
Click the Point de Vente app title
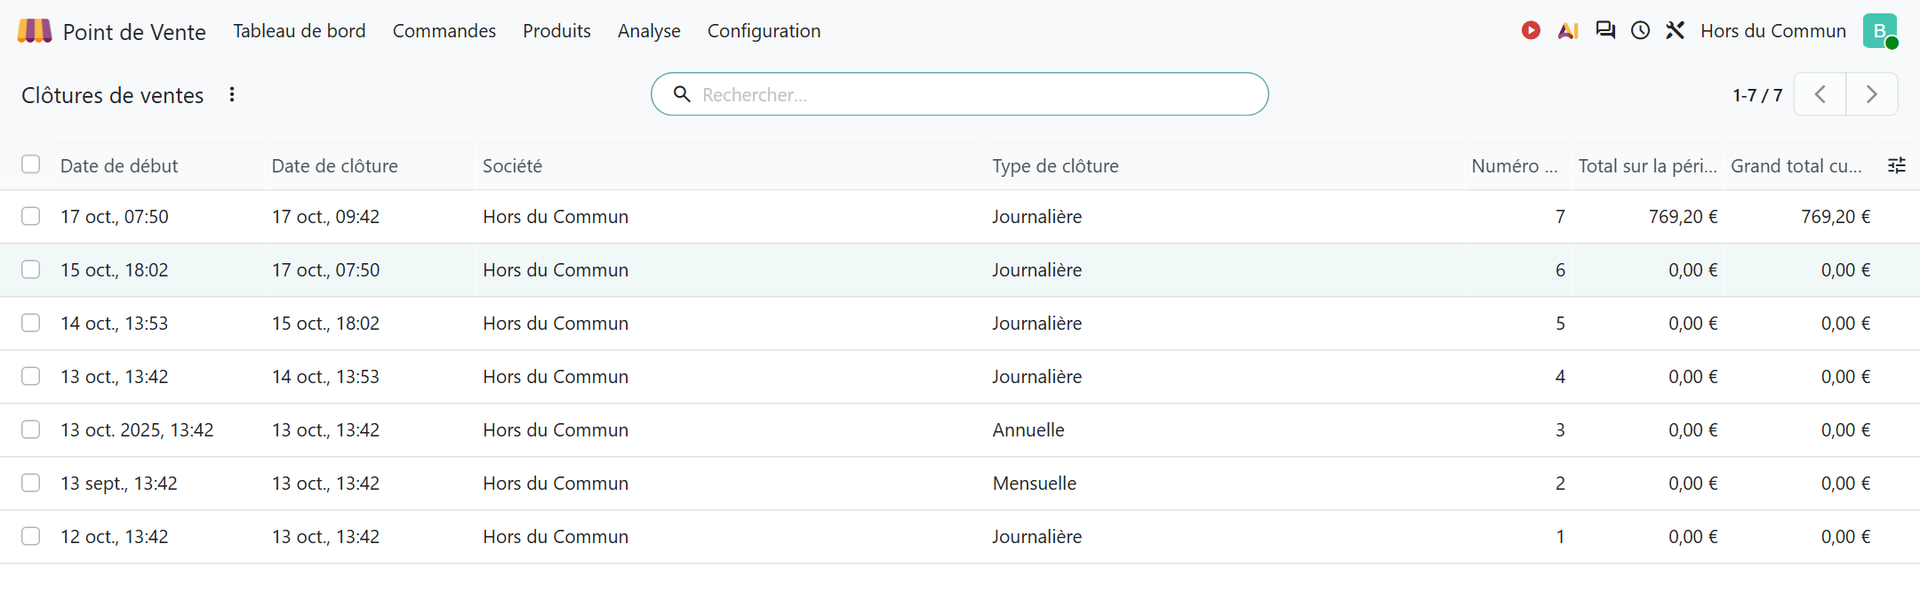coord(134,32)
